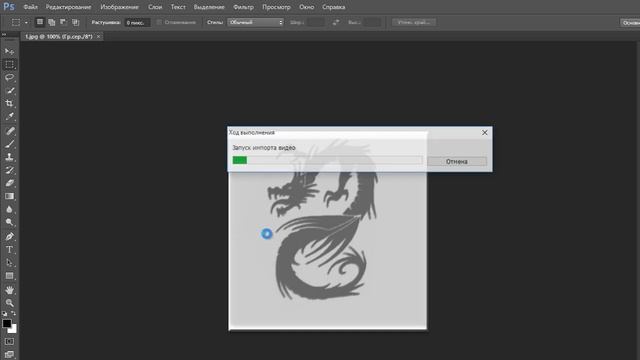This screenshot has width=640, height=360.
Task: Click the Уточн. край button
Action: tap(414, 22)
